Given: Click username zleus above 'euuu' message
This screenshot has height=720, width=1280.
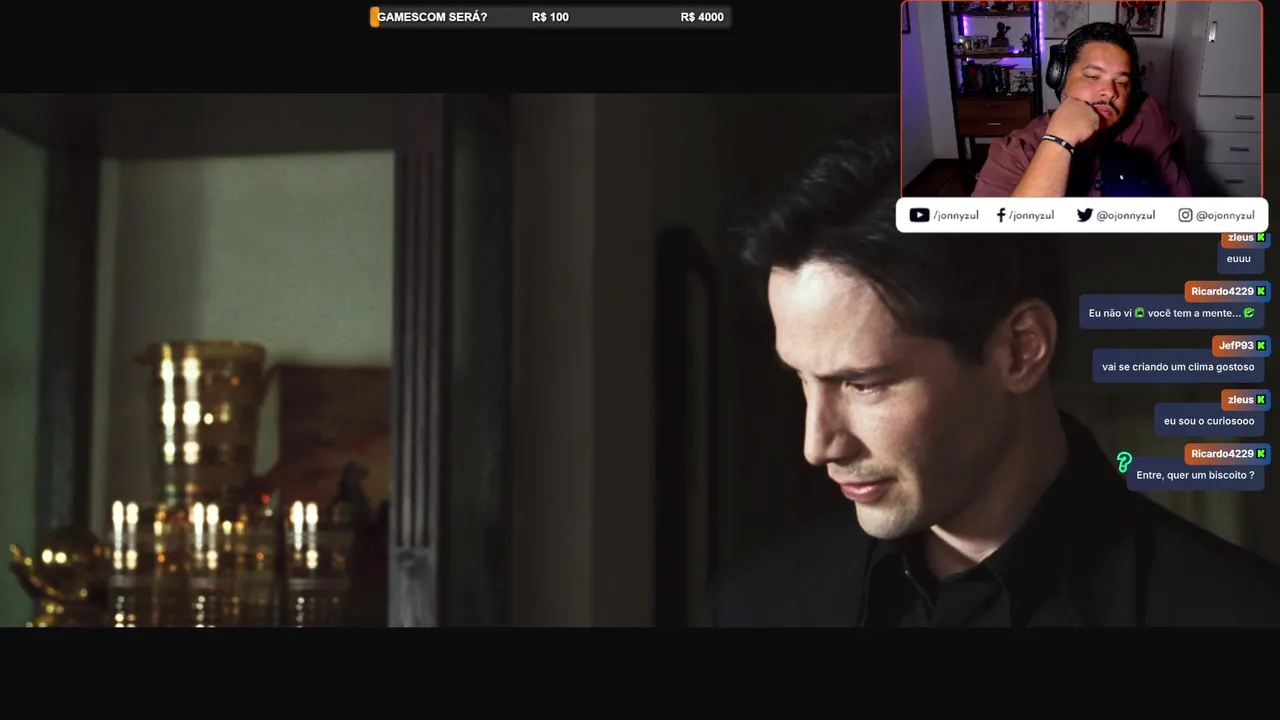Looking at the screenshot, I should tap(1240, 238).
